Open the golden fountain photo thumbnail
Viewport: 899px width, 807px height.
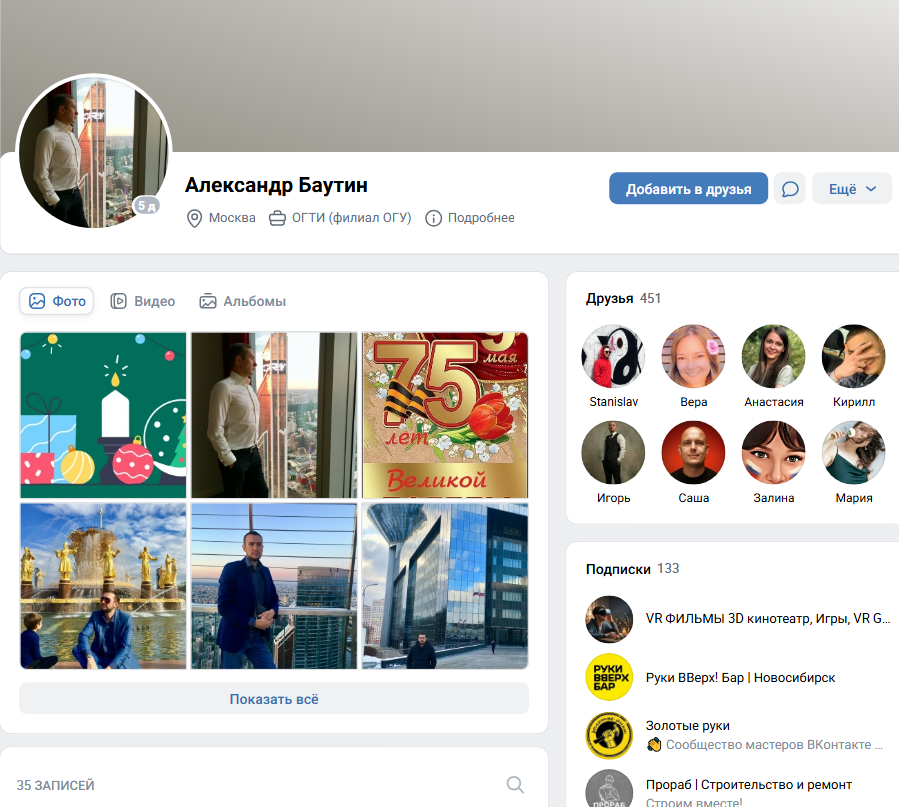click(103, 586)
